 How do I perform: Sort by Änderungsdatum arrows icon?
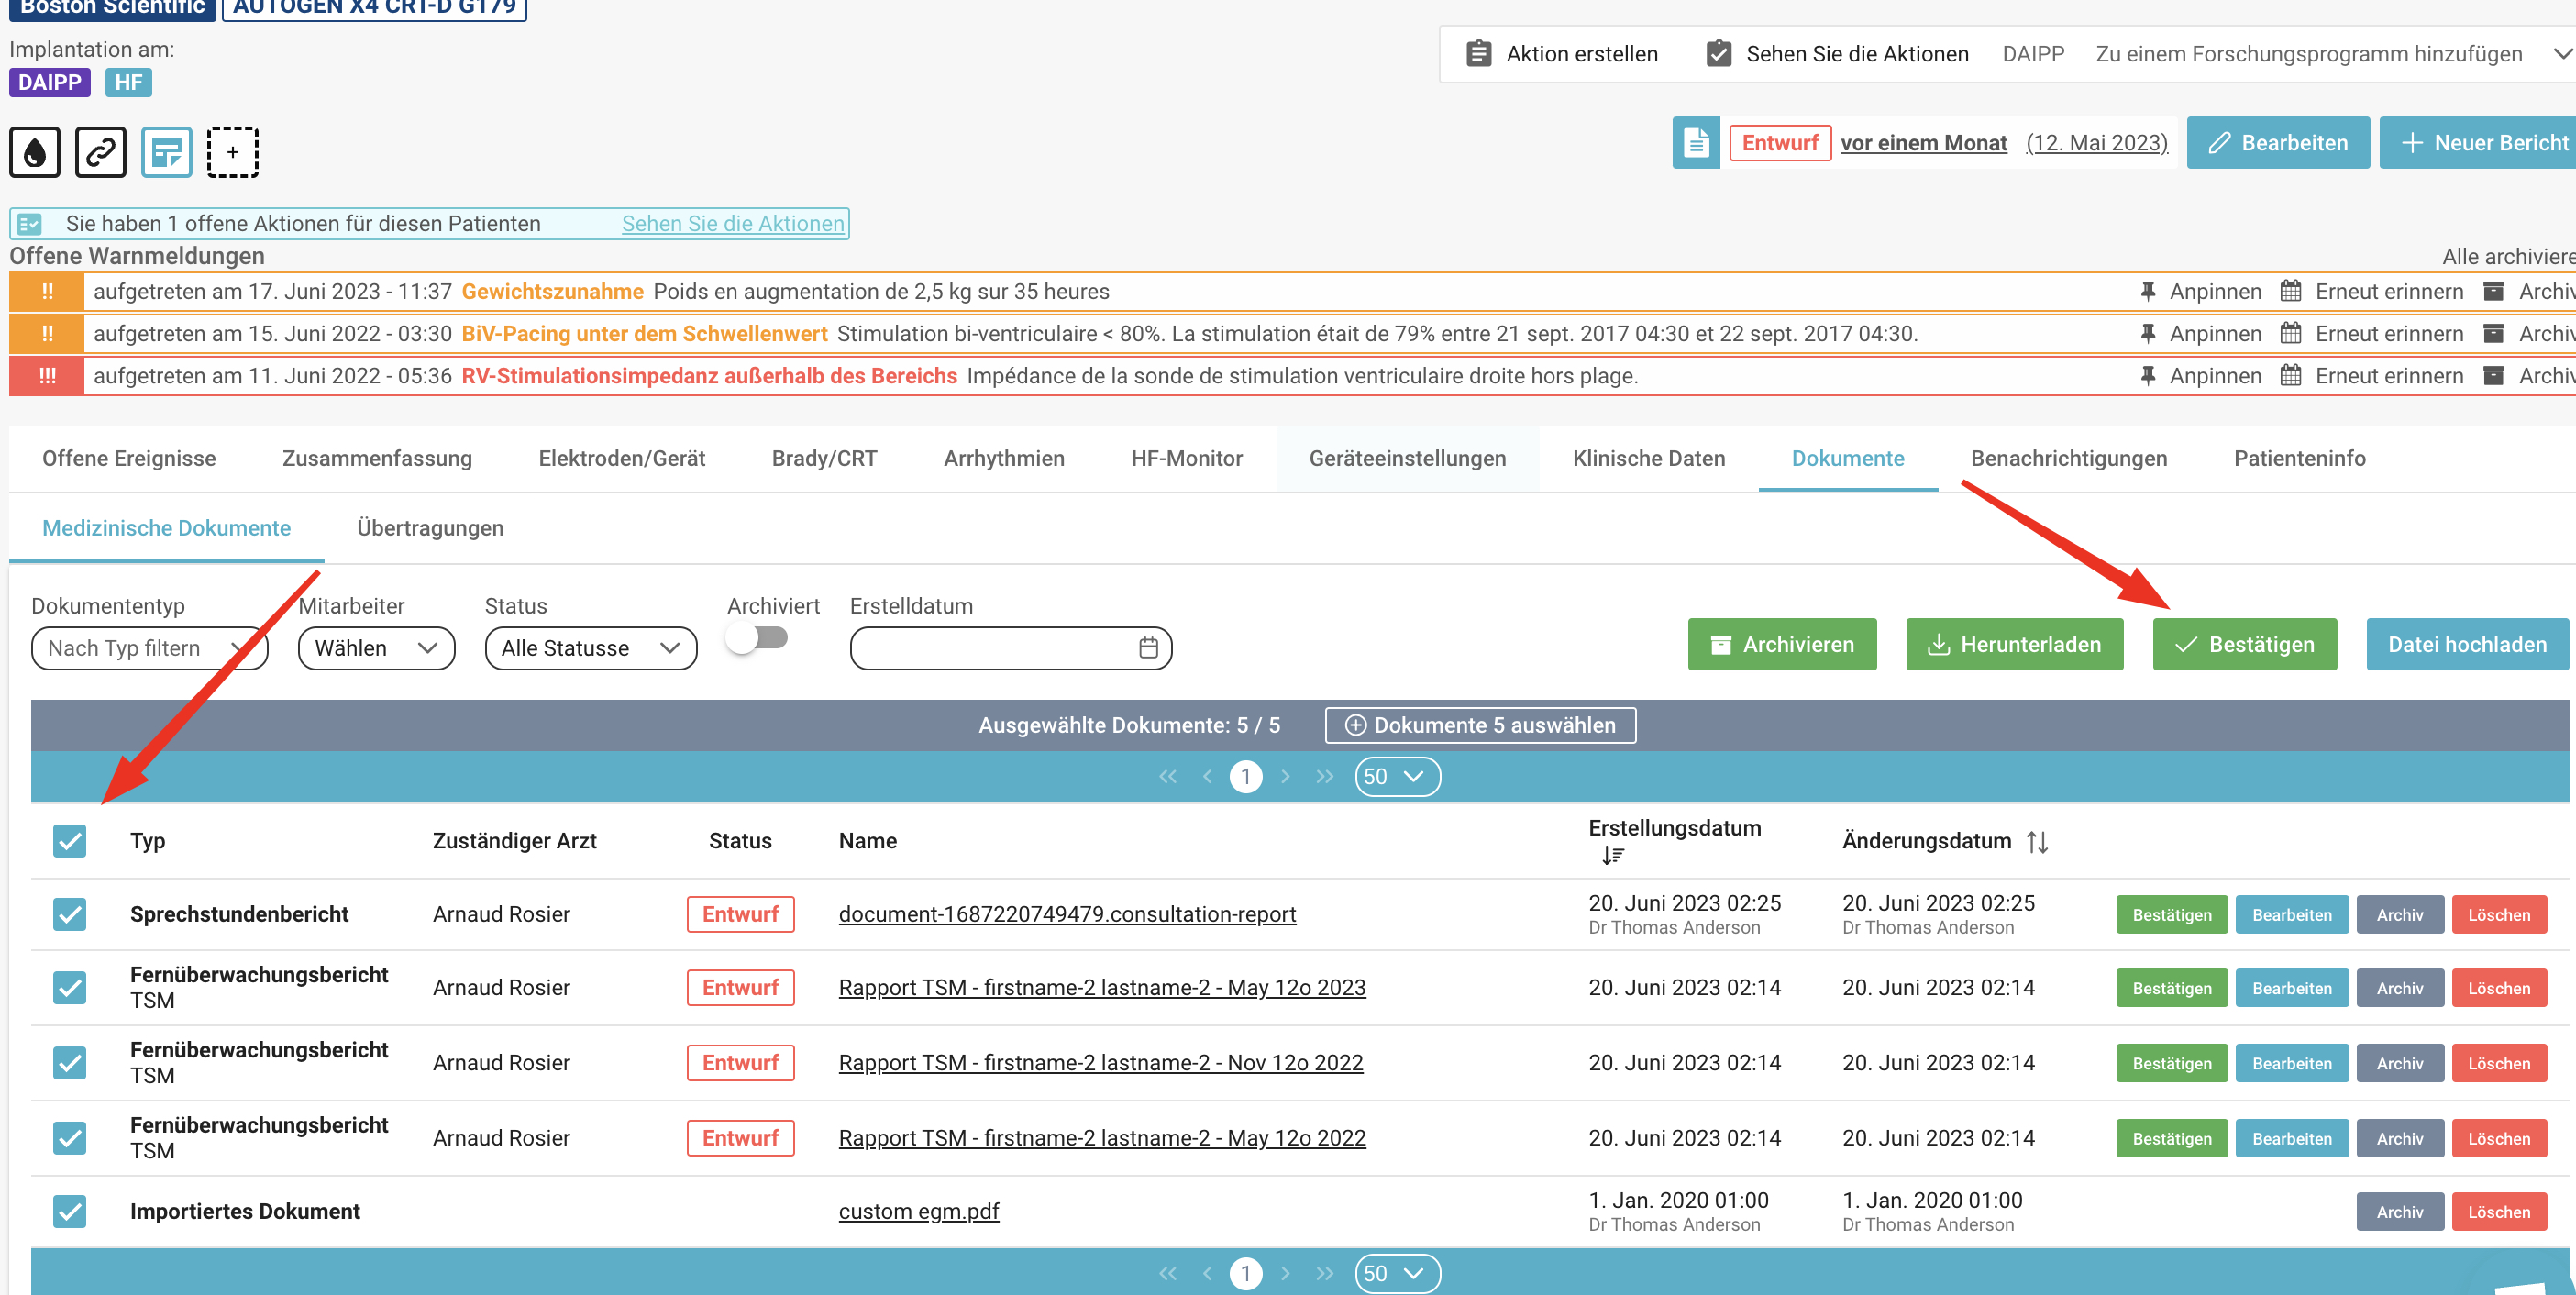click(x=2037, y=842)
